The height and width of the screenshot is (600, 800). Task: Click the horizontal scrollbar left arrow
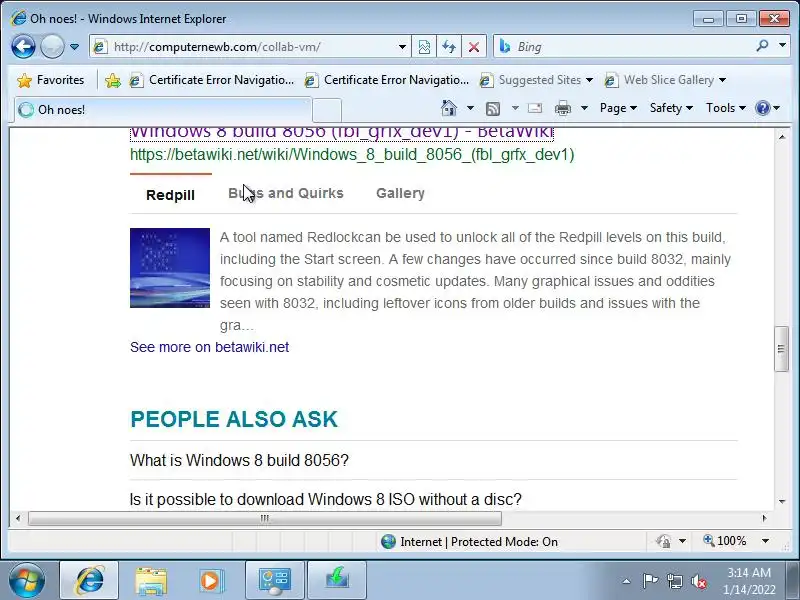point(18,518)
